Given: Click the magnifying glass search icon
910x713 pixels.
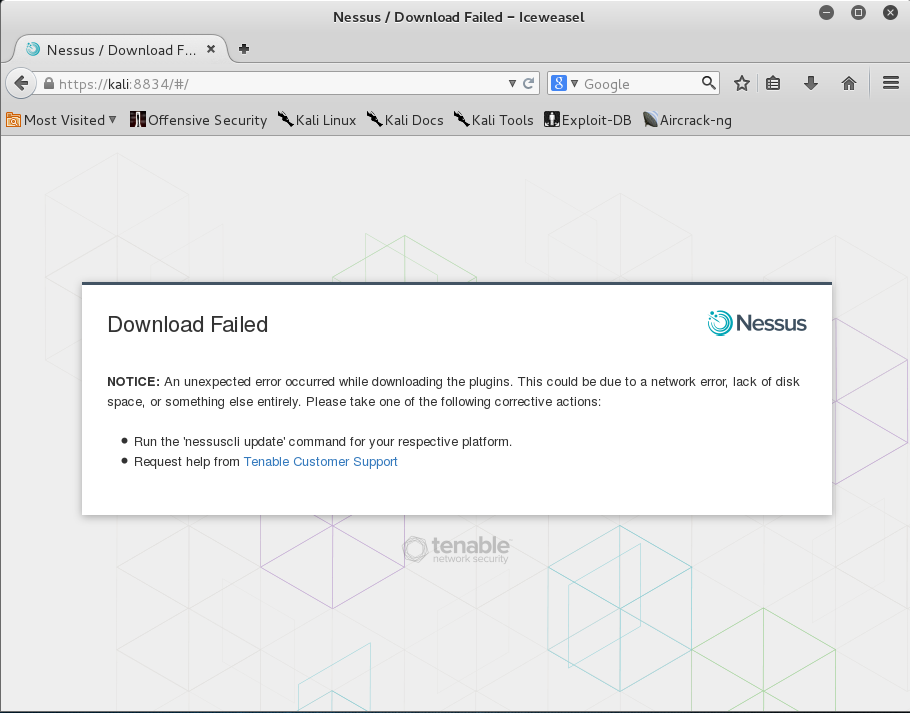Looking at the screenshot, I should pyautogui.click(x=708, y=83).
